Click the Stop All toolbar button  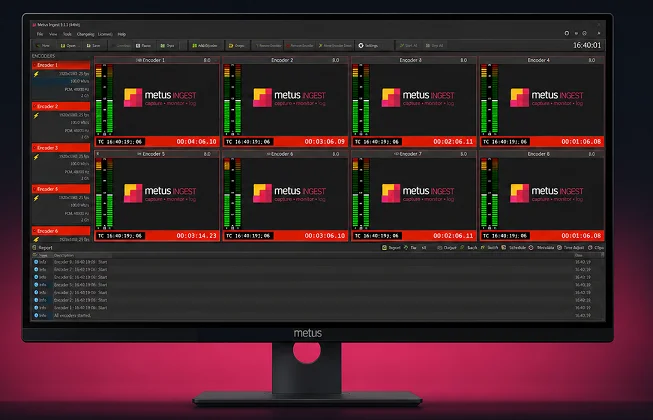(435, 45)
